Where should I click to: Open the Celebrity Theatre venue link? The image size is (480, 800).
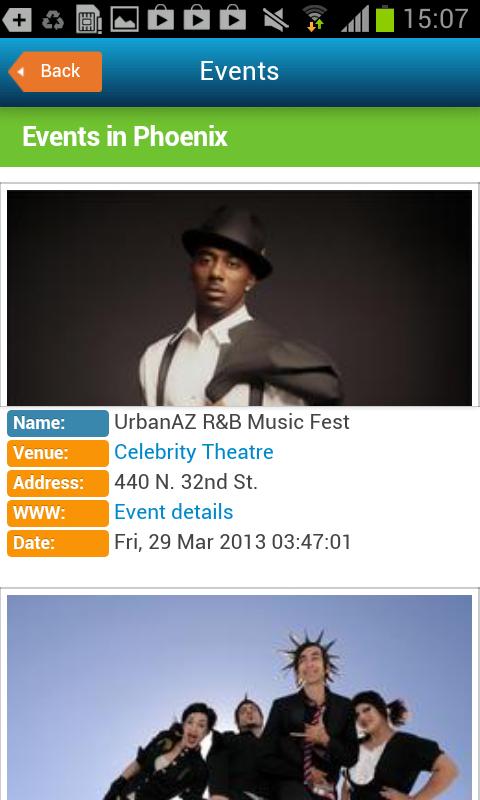(194, 452)
